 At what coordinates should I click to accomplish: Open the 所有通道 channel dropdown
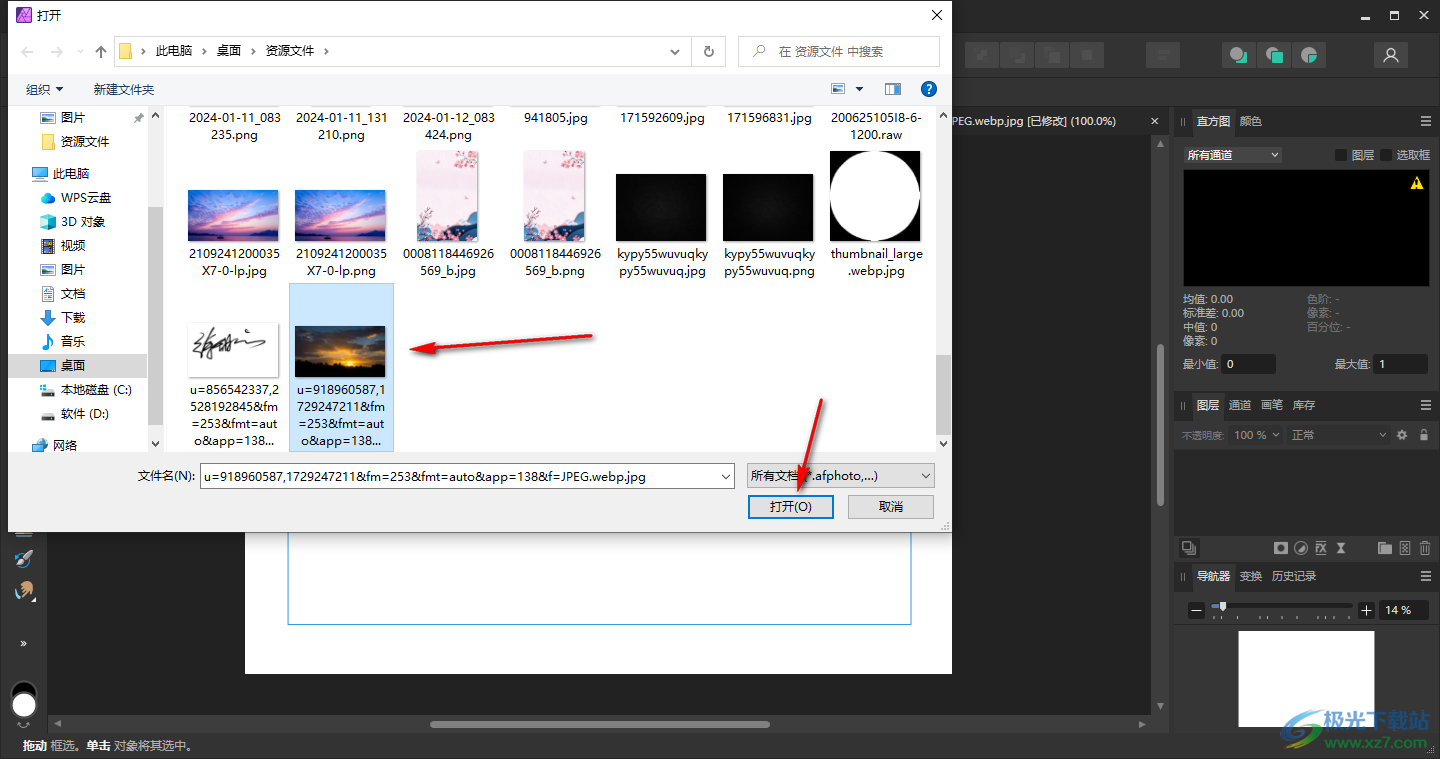pyautogui.click(x=1232, y=155)
